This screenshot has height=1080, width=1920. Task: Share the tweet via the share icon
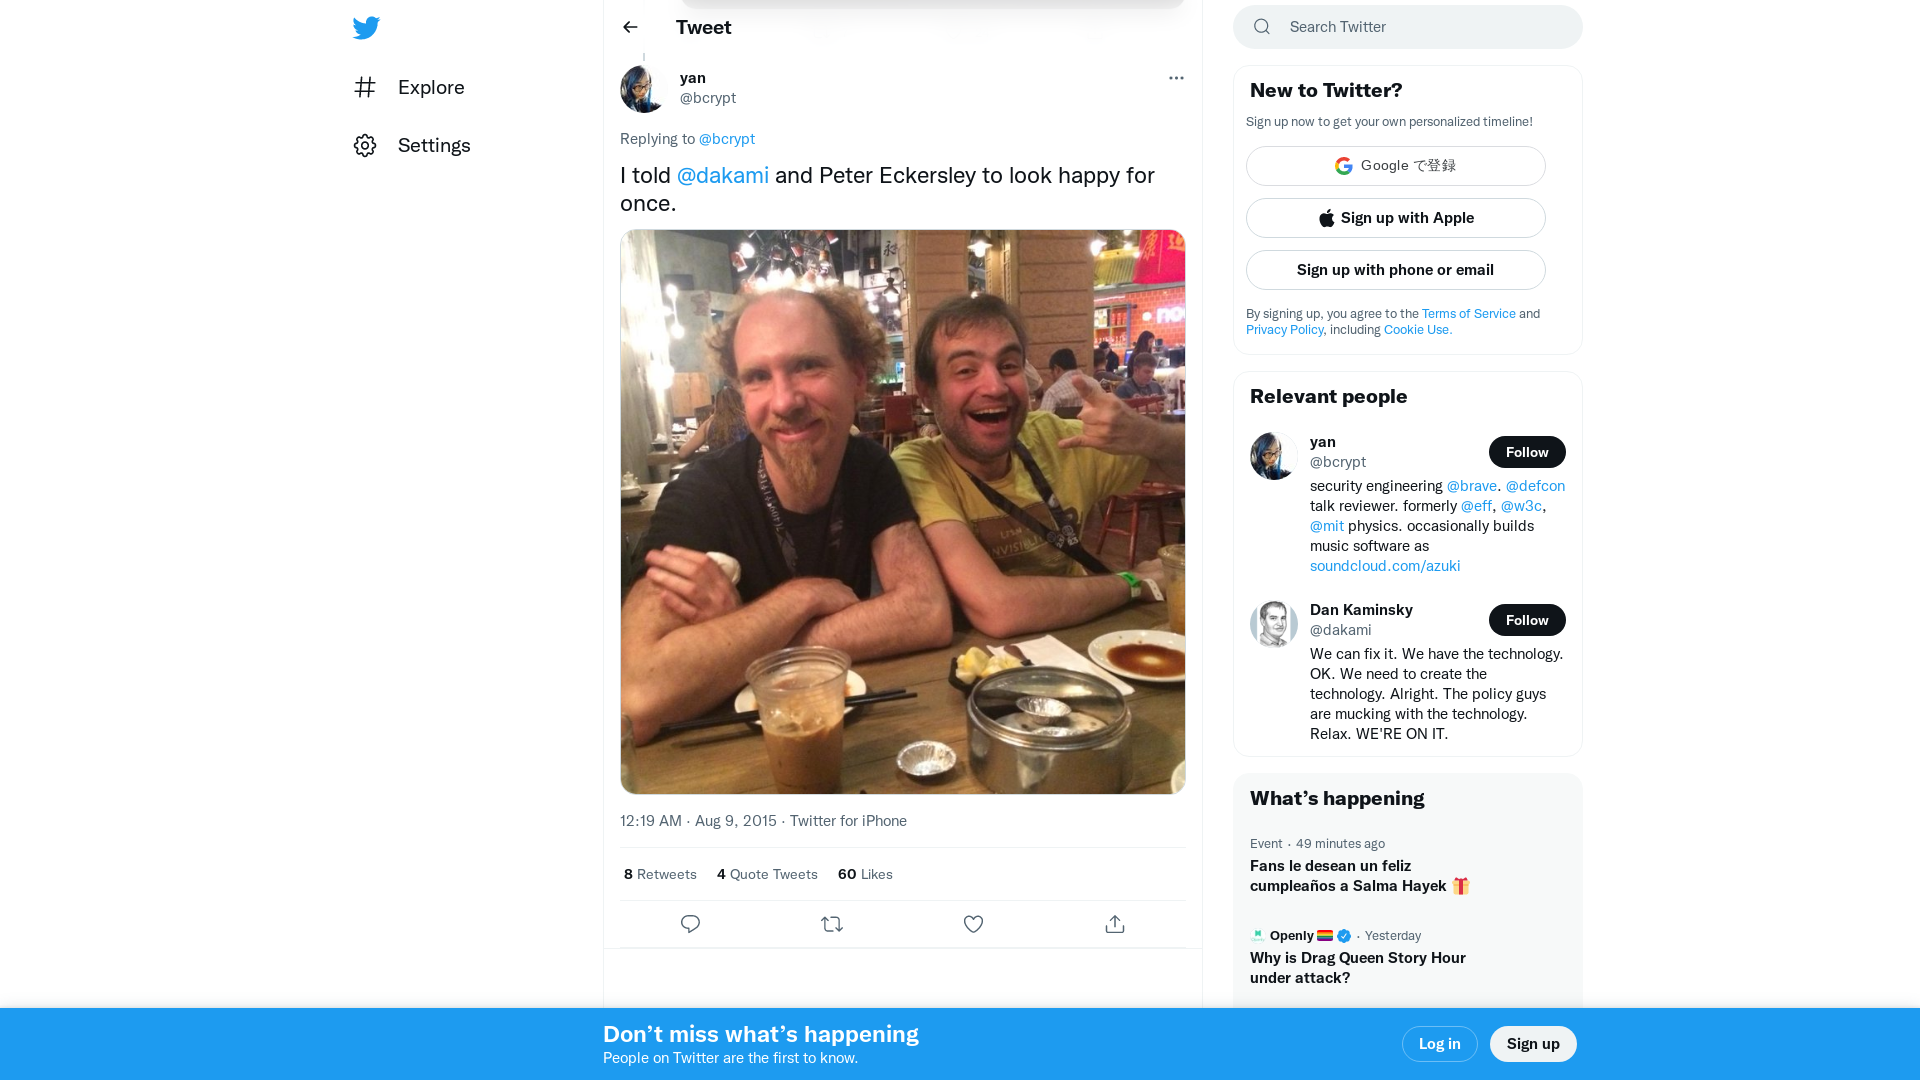[1115, 924]
